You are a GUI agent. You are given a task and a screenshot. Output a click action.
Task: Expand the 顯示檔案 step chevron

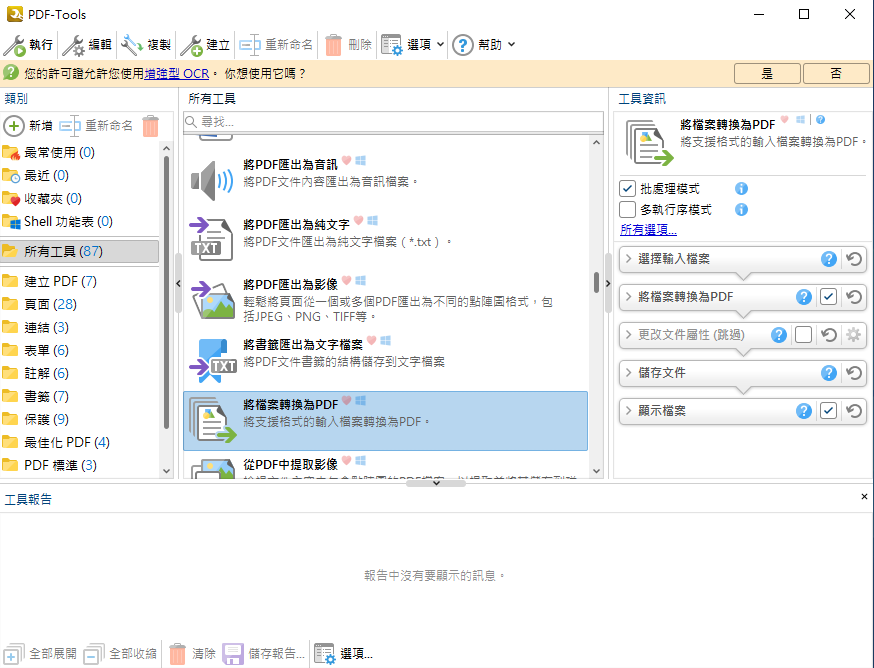(x=629, y=411)
